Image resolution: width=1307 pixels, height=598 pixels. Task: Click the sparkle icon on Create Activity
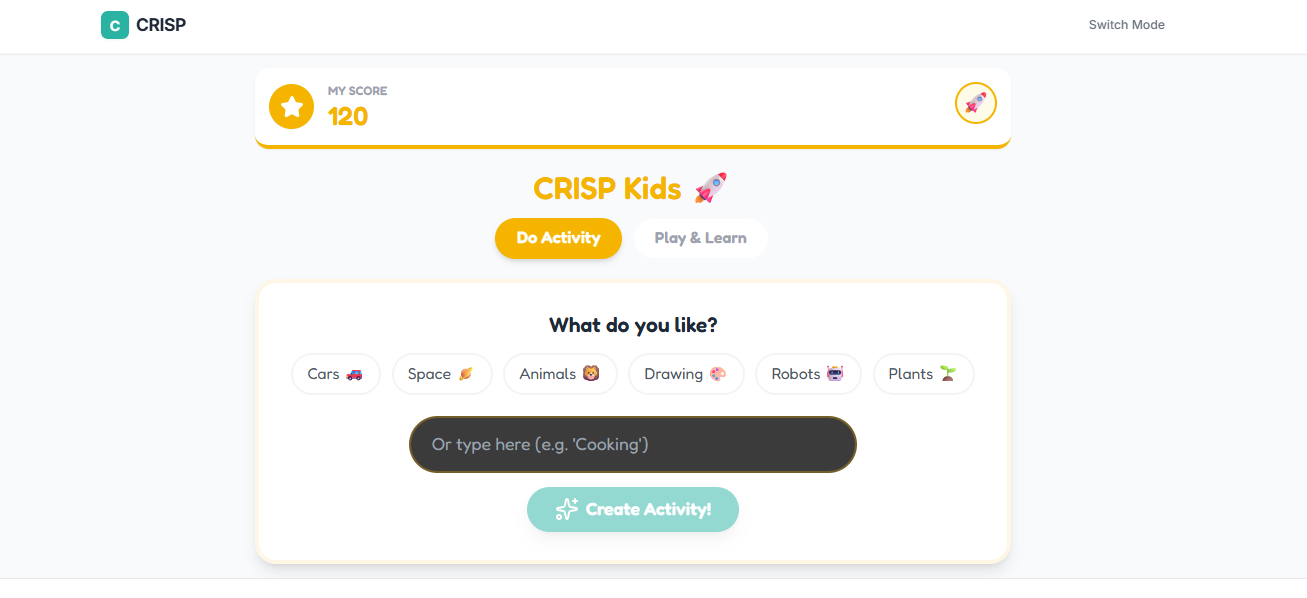(x=567, y=509)
